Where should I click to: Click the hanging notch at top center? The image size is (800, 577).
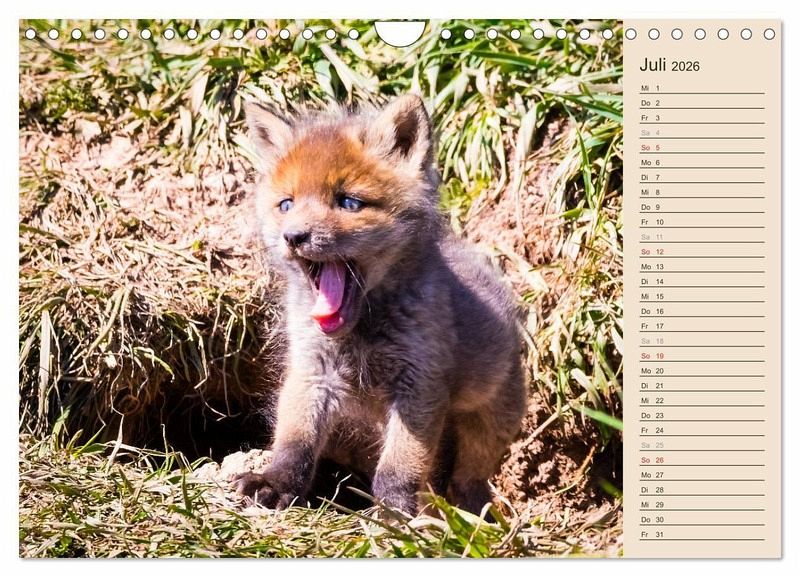tap(400, 33)
